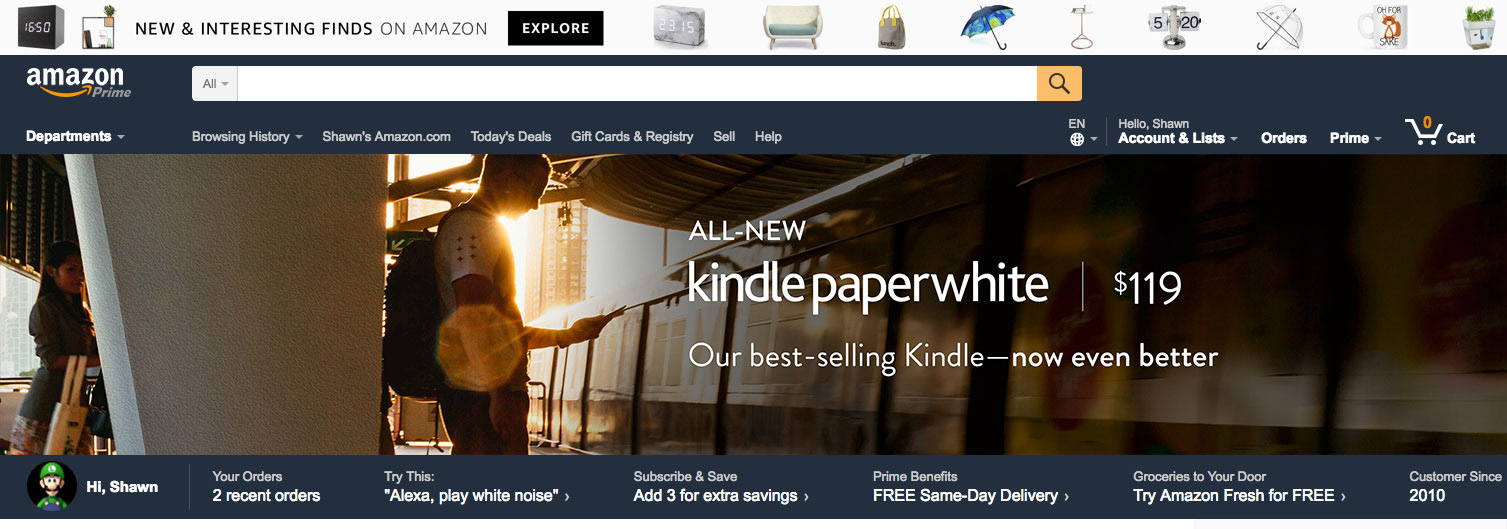
Task: Open the Prime dropdown menu
Action: click(x=1356, y=138)
